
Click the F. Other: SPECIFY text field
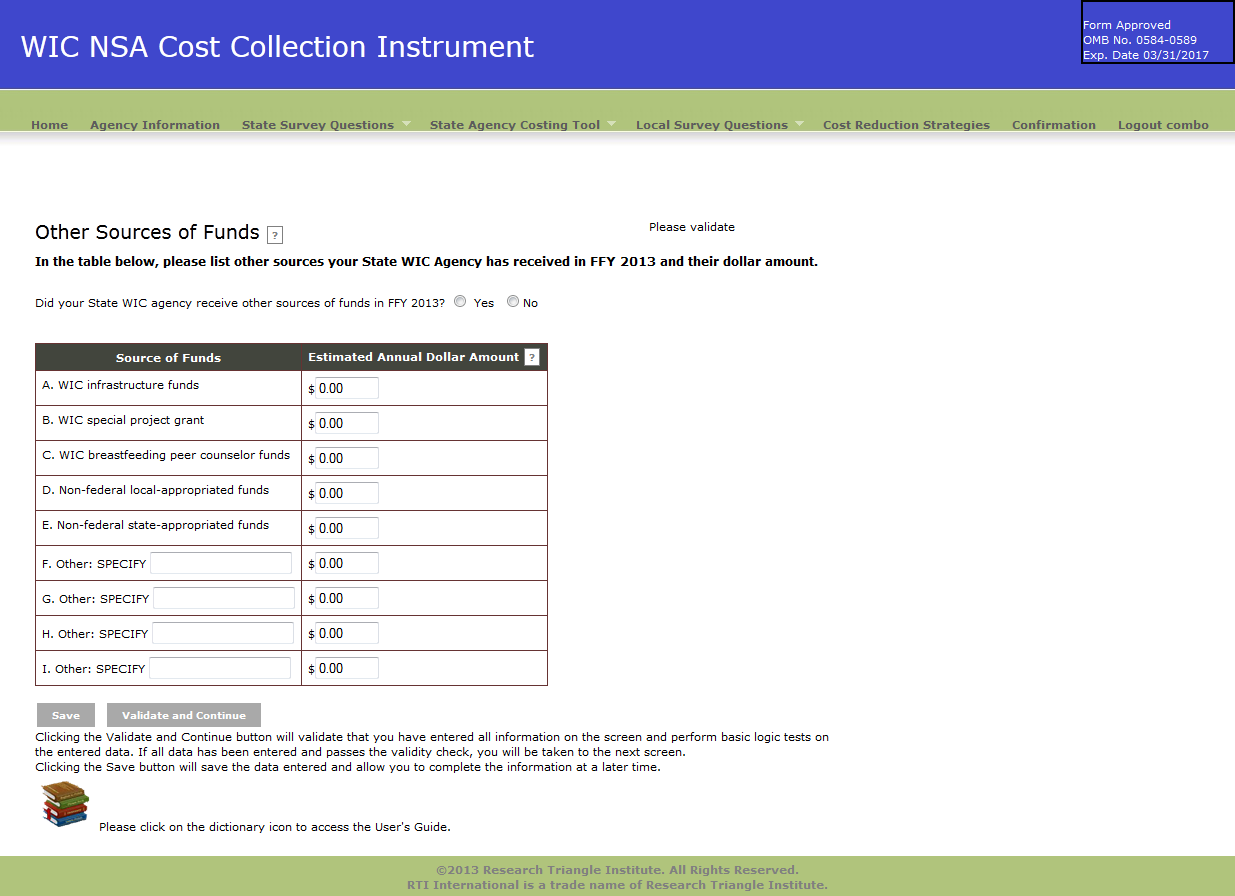(x=221, y=563)
